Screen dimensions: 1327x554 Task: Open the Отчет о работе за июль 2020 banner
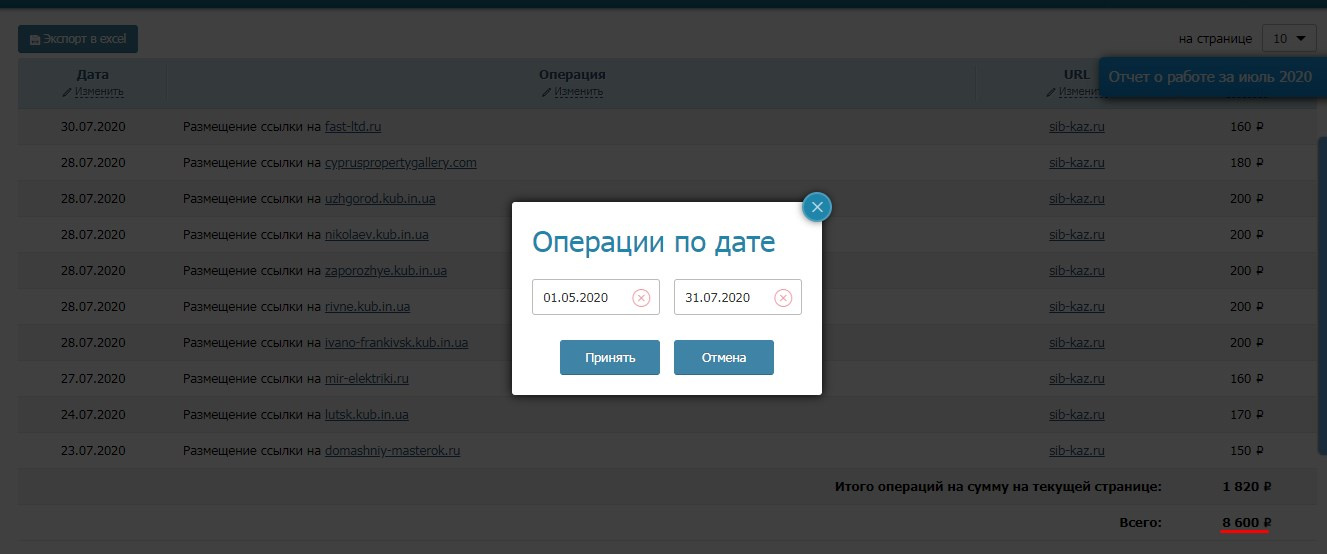pos(1210,76)
